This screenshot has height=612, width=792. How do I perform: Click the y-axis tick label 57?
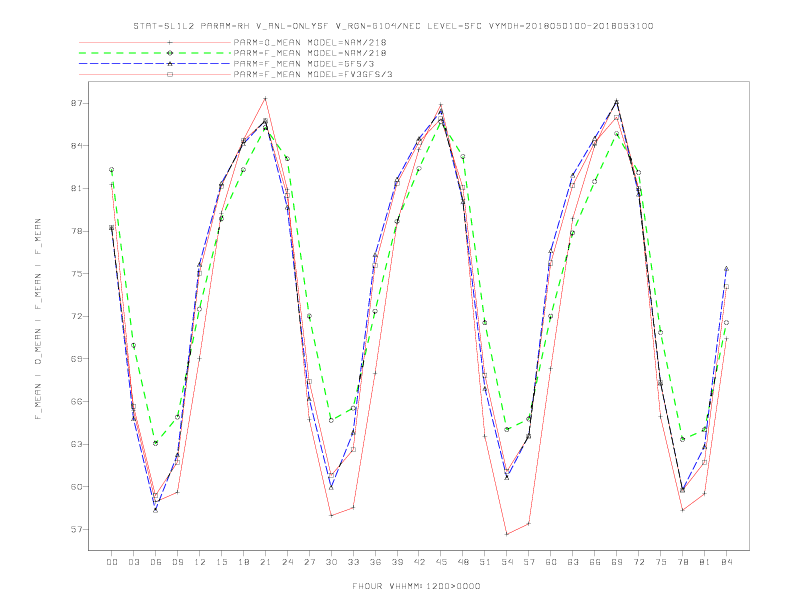click(x=75, y=530)
